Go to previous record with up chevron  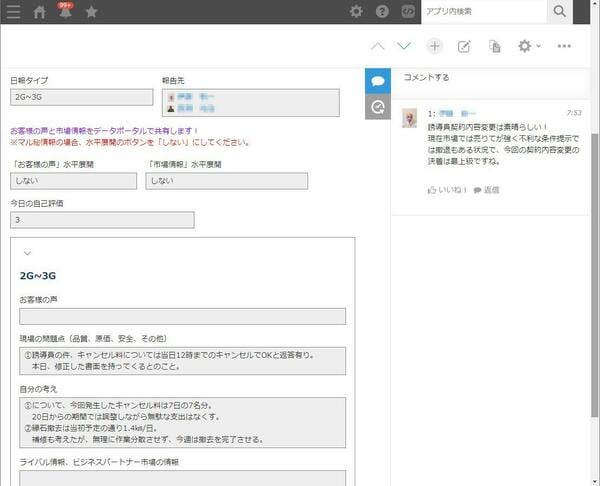pyautogui.click(x=377, y=46)
